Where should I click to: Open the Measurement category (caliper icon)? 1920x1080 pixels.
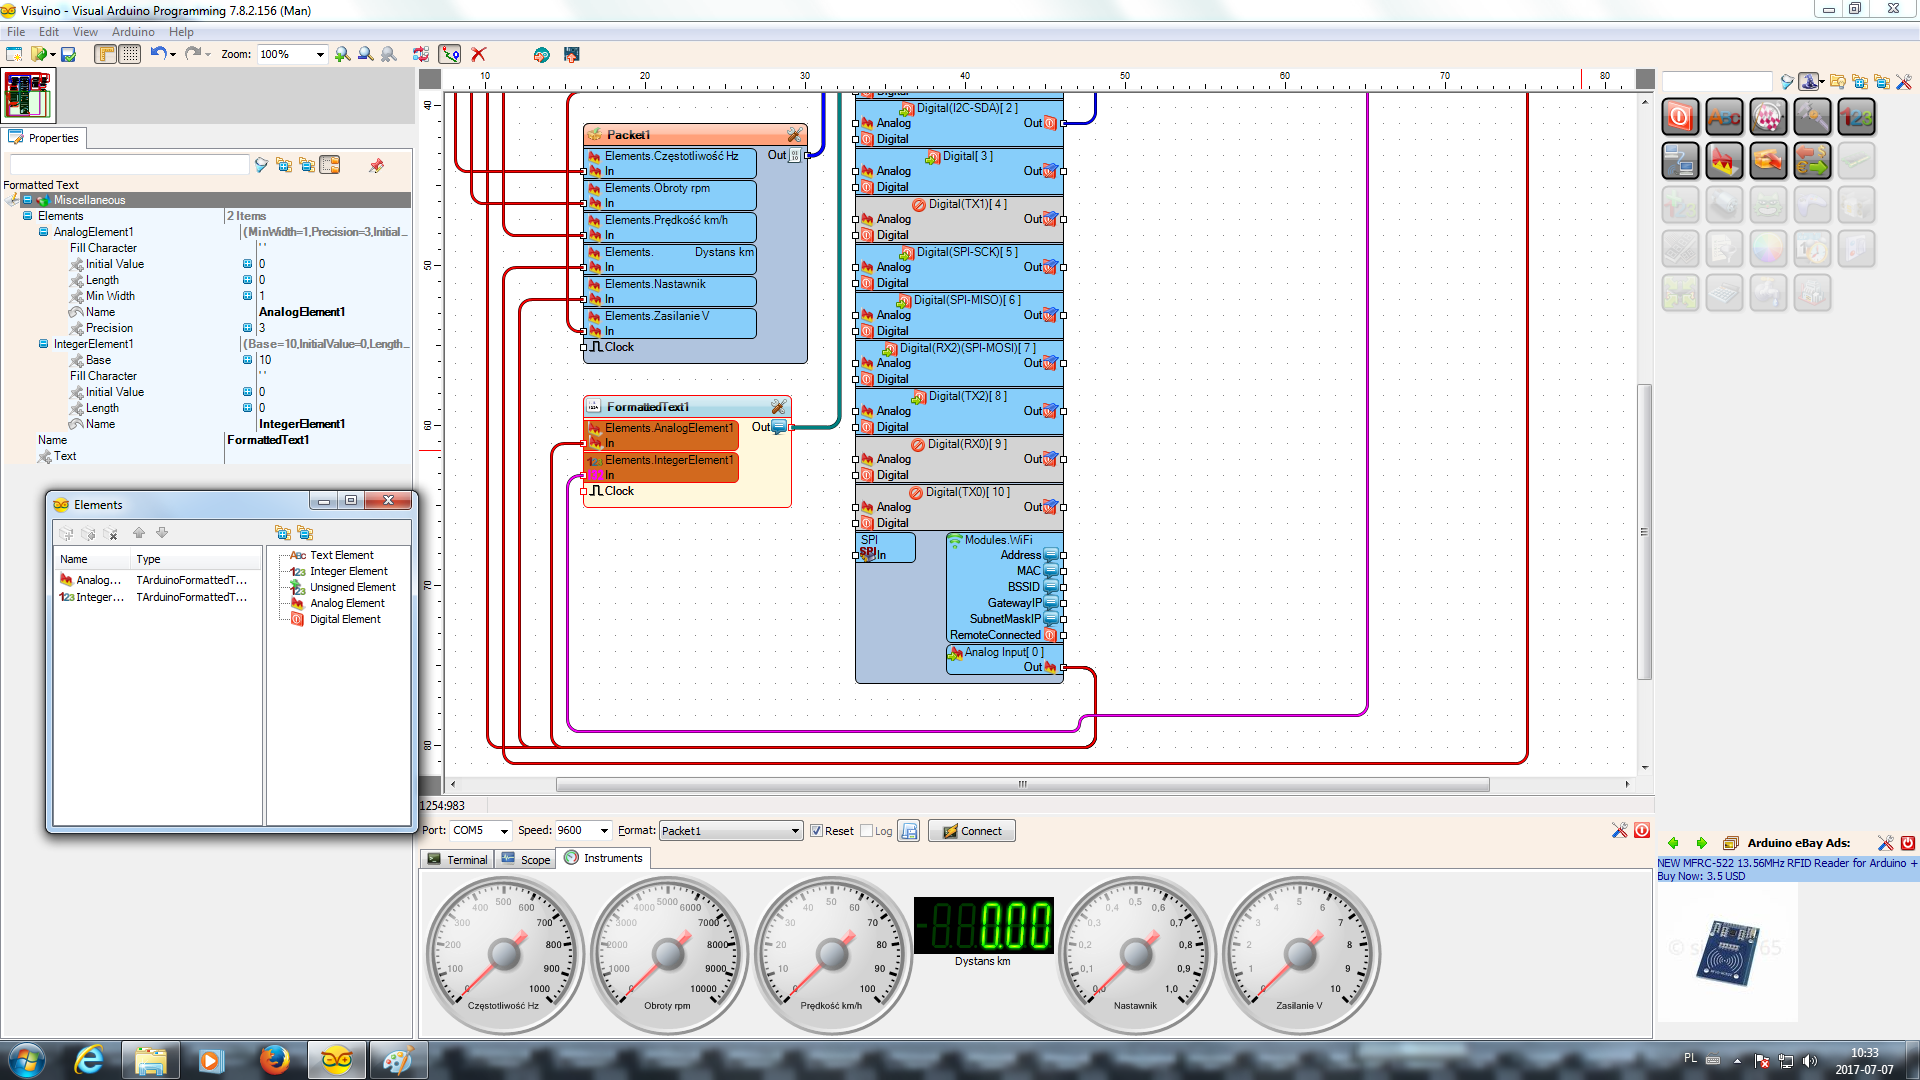(x=1812, y=117)
